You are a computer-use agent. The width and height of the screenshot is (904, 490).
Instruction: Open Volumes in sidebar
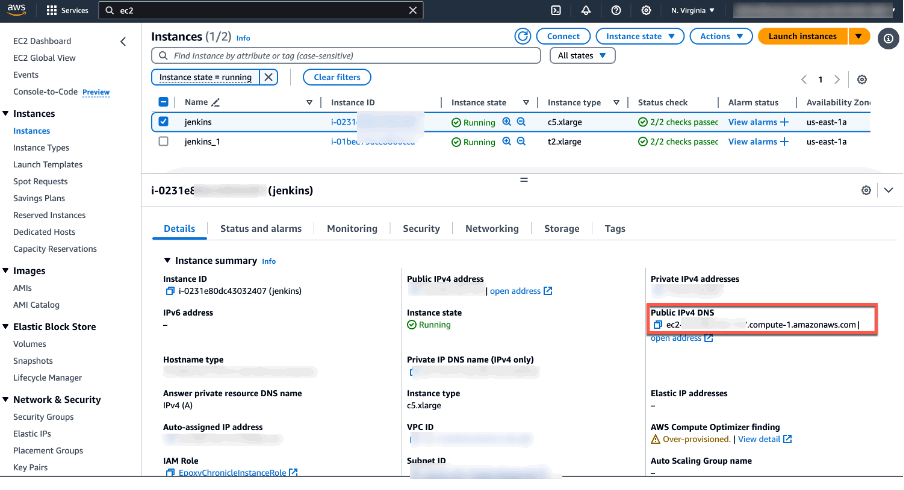coord(29,344)
